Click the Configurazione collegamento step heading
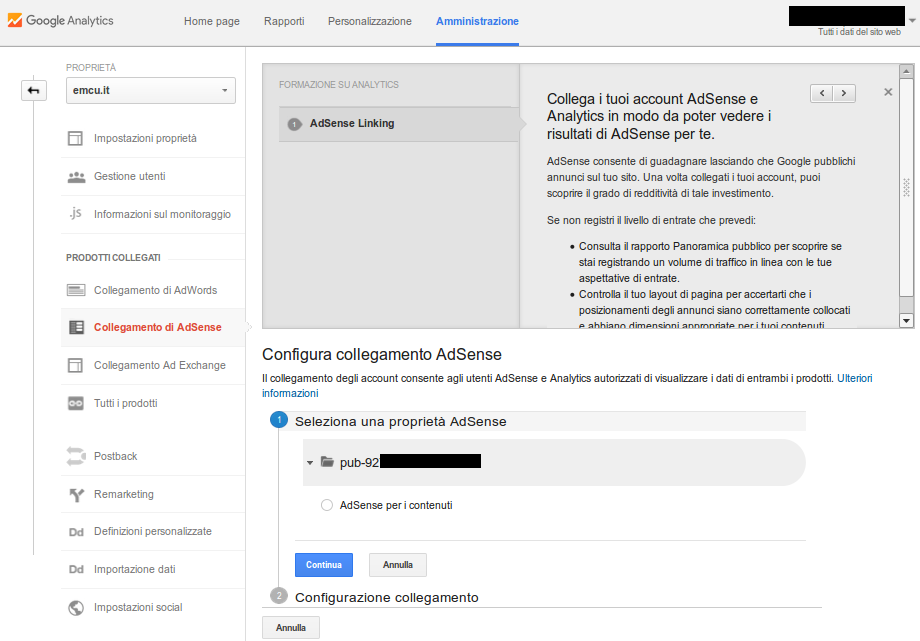The width and height of the screenshot is (920, 641). 387,598
